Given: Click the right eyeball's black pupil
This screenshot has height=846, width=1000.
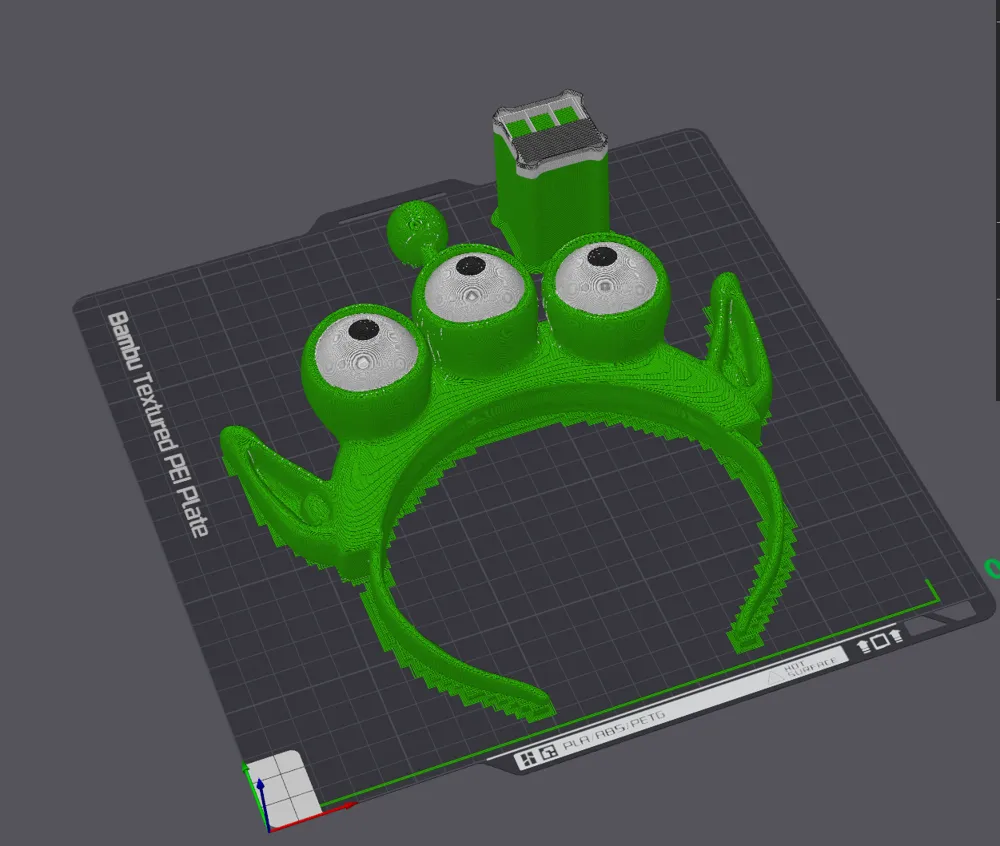Looking at the screenshot, I should (x=601, y=256).
